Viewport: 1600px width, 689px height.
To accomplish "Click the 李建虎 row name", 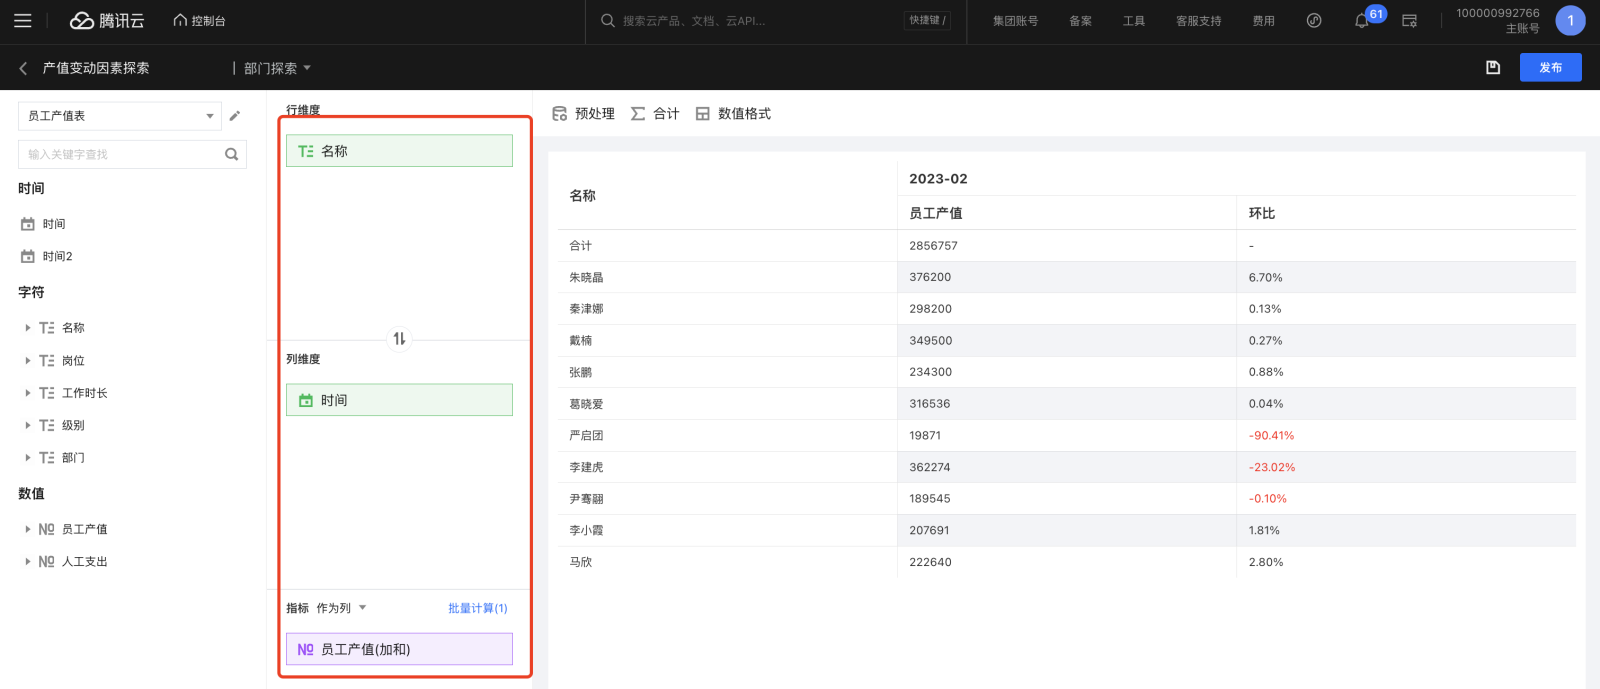I will (586, 467).
